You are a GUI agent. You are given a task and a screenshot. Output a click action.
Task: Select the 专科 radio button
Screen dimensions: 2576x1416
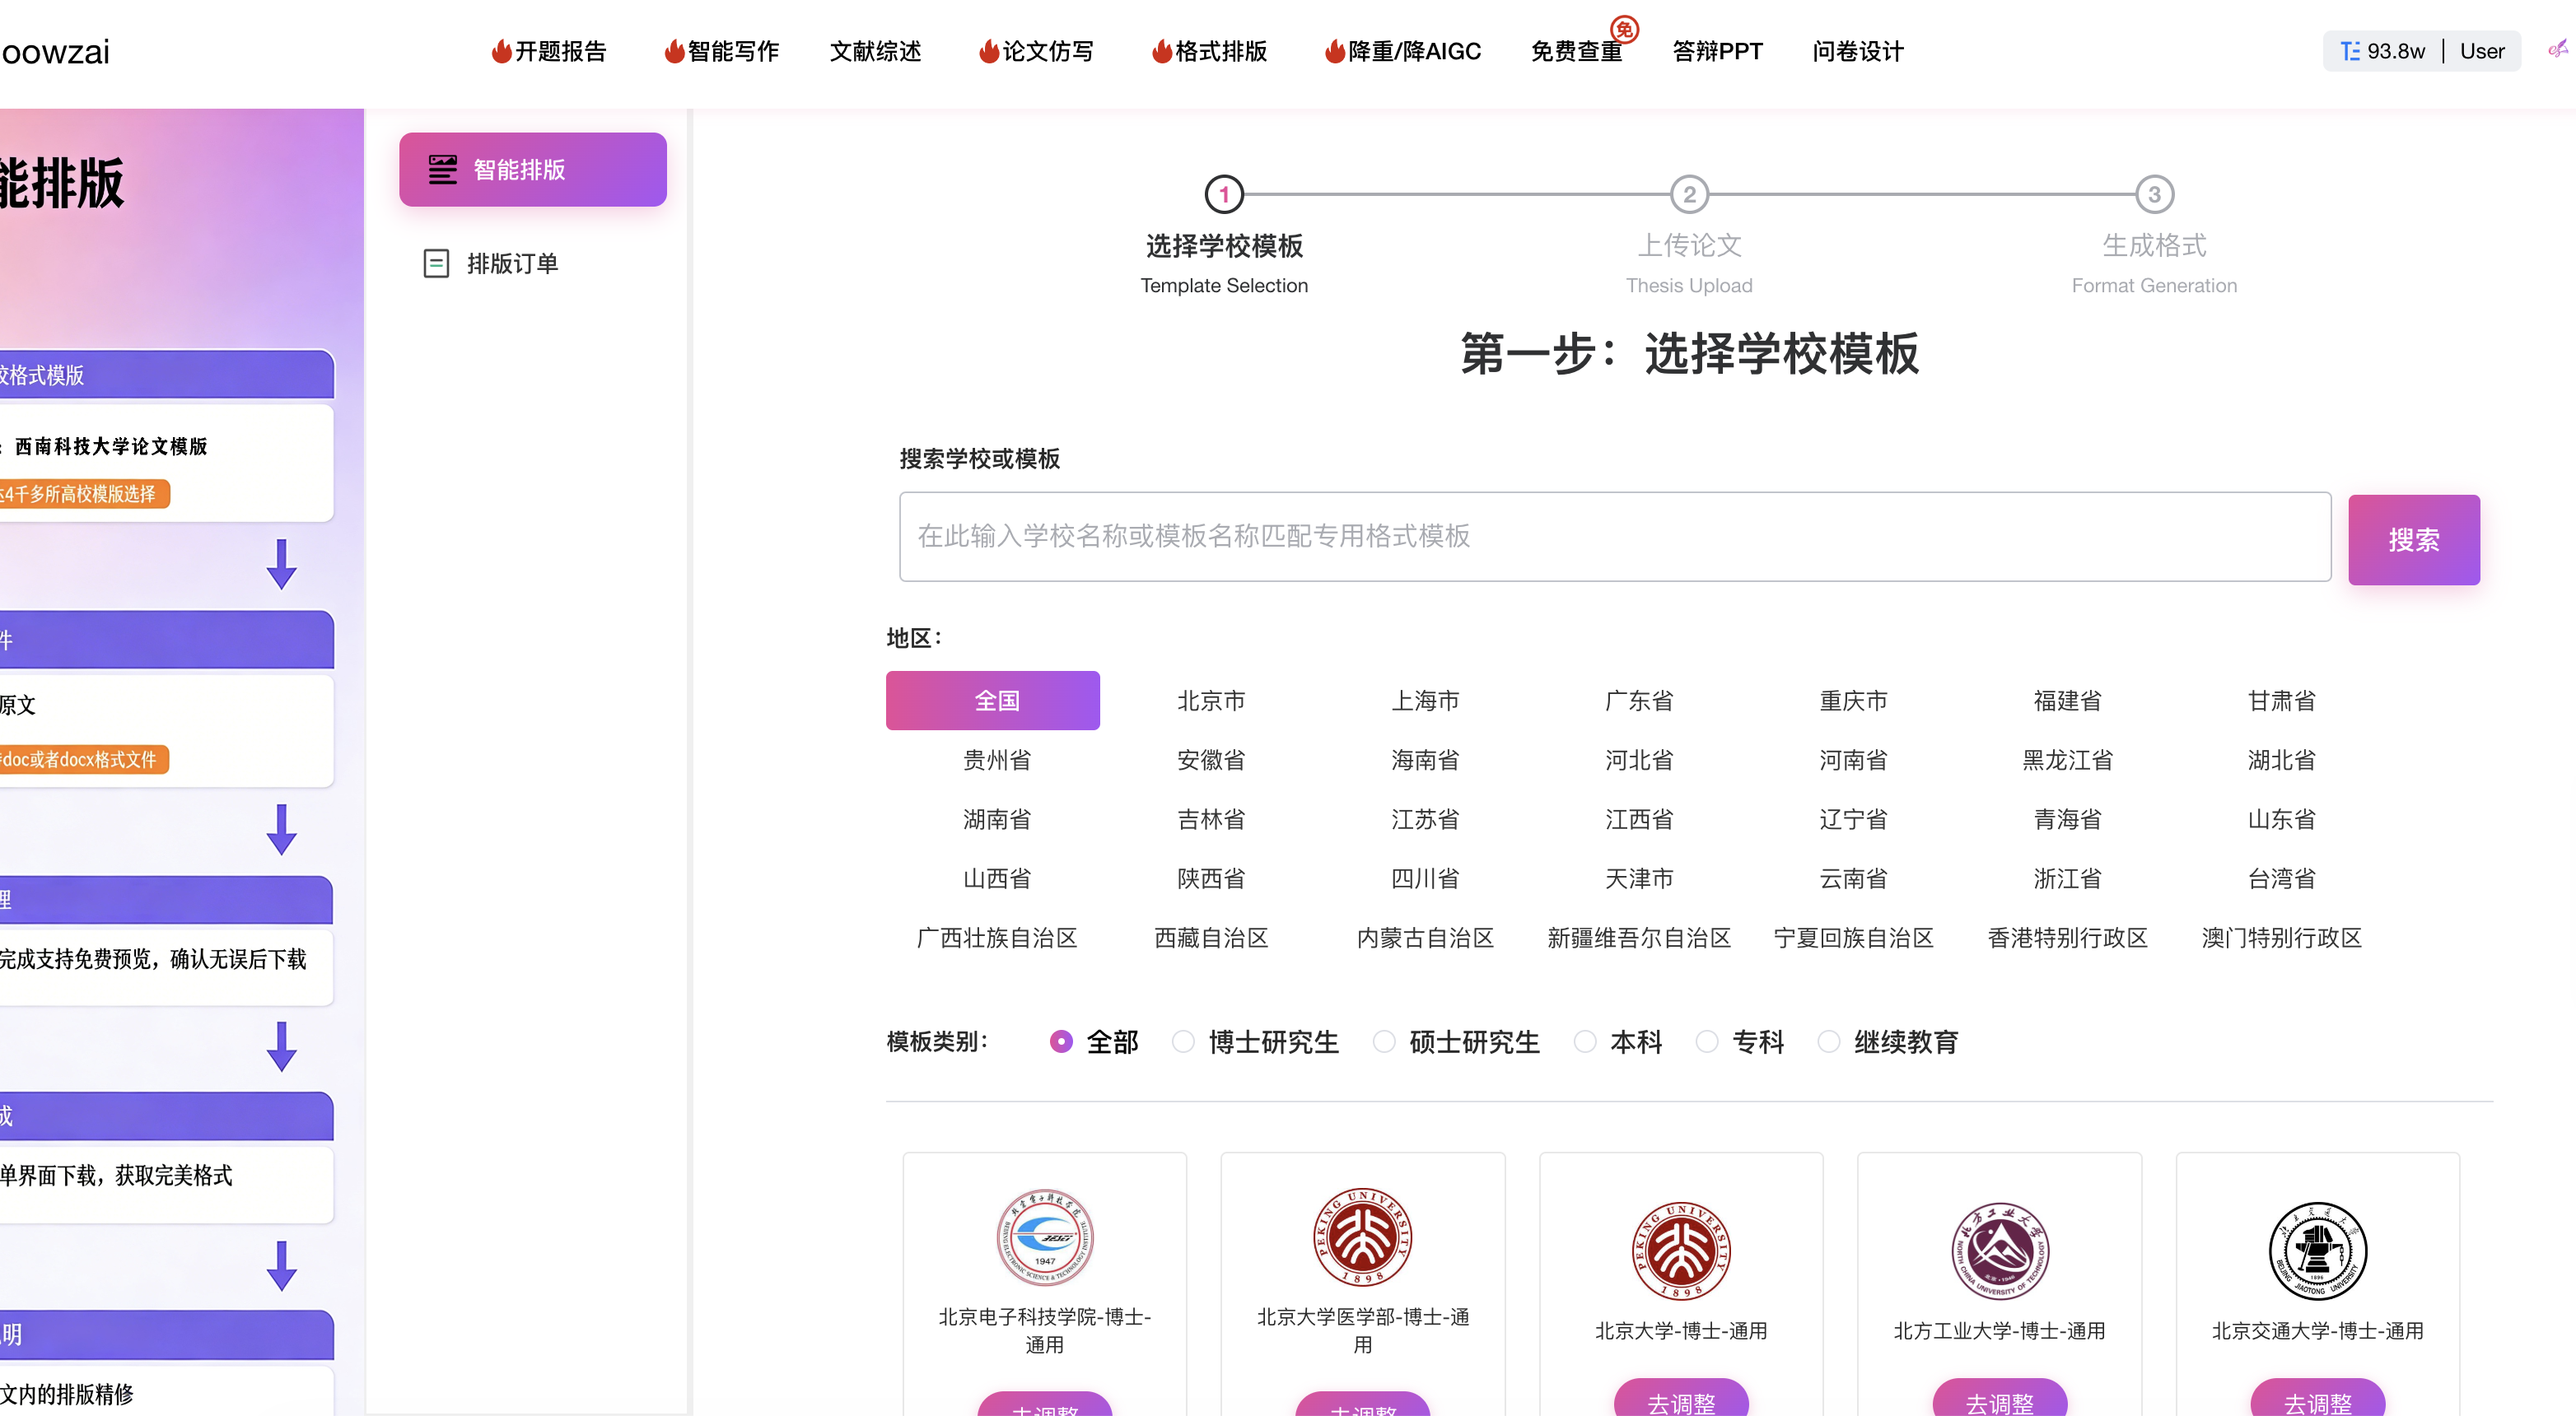point(1707,1041)
